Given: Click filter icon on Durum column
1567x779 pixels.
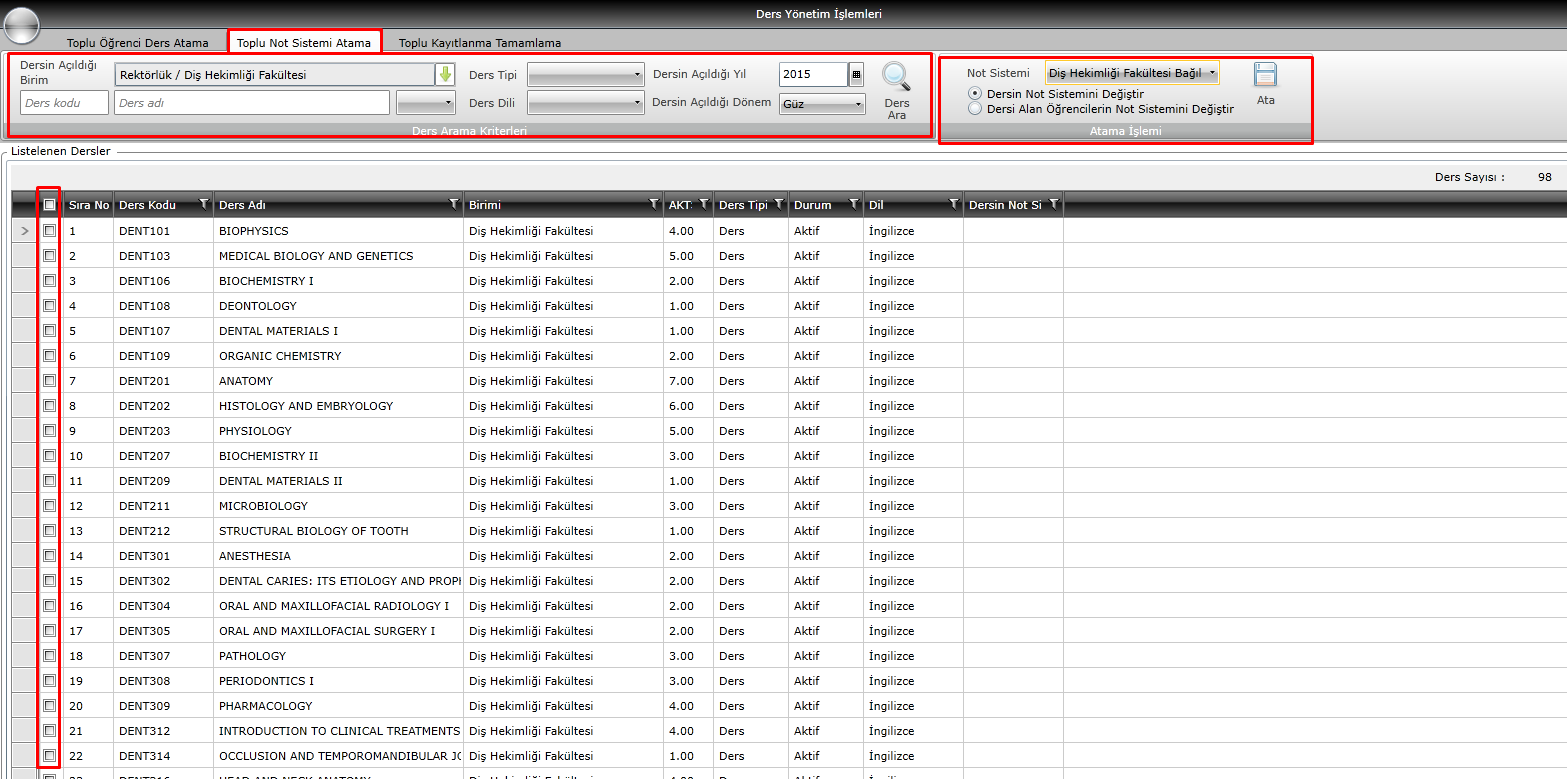Looking at the screenshot, I should 854,204.
